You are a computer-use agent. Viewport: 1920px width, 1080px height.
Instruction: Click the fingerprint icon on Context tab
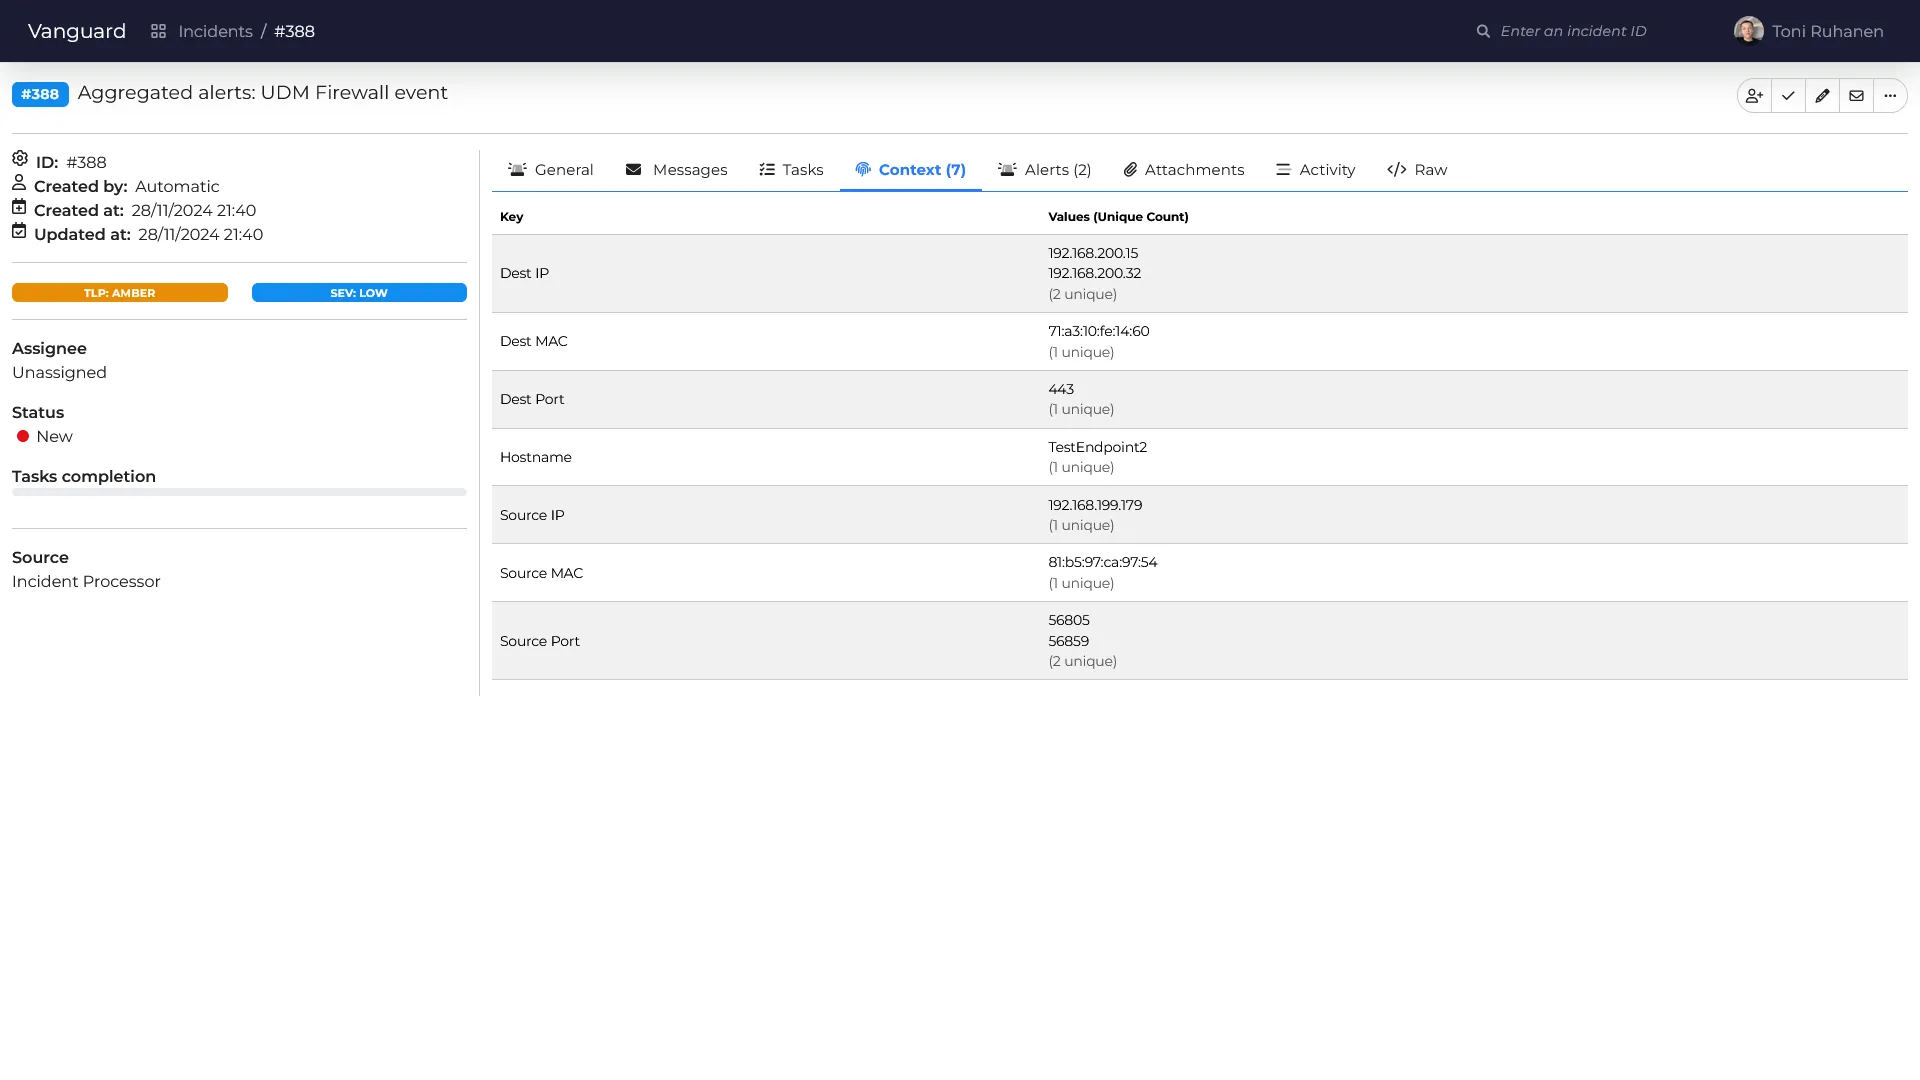click(x=863, y=170)
